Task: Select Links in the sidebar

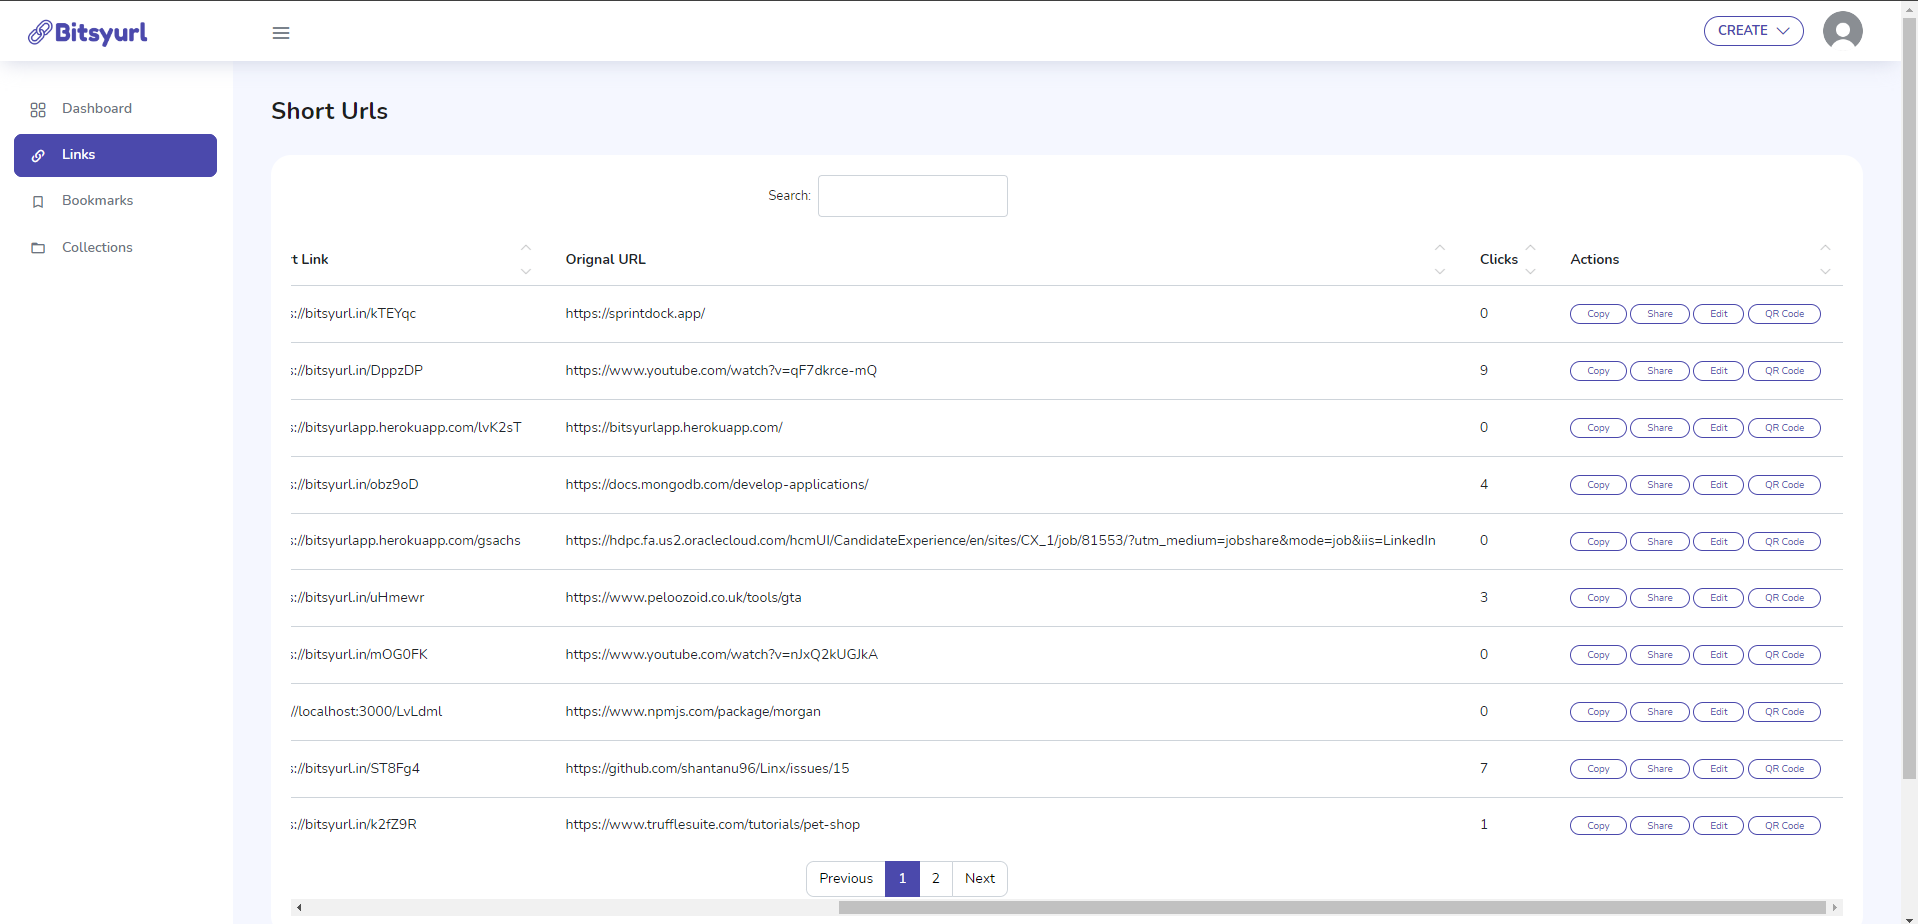Action: tap(115, 155)
